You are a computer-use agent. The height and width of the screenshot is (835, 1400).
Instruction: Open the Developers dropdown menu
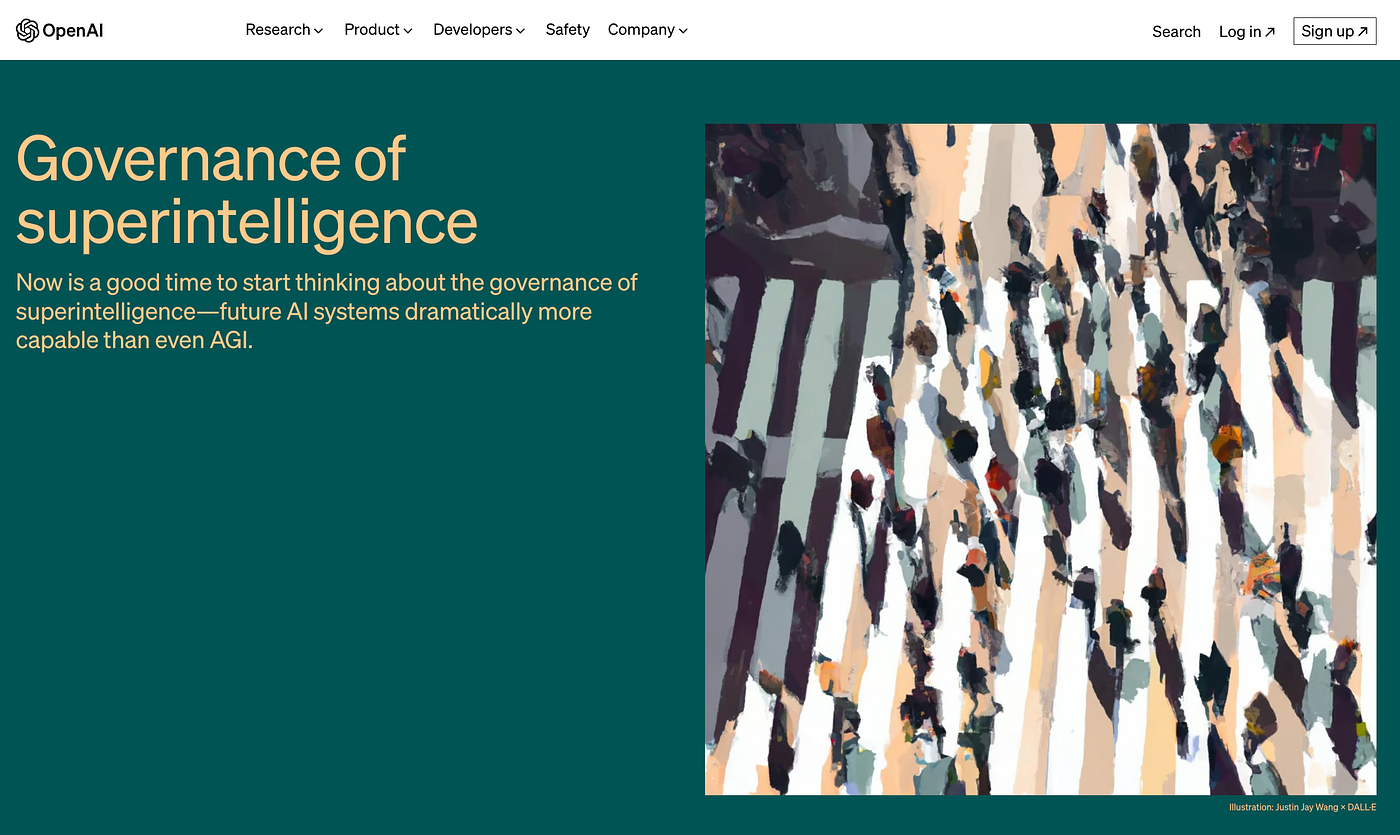click(479, 30)
